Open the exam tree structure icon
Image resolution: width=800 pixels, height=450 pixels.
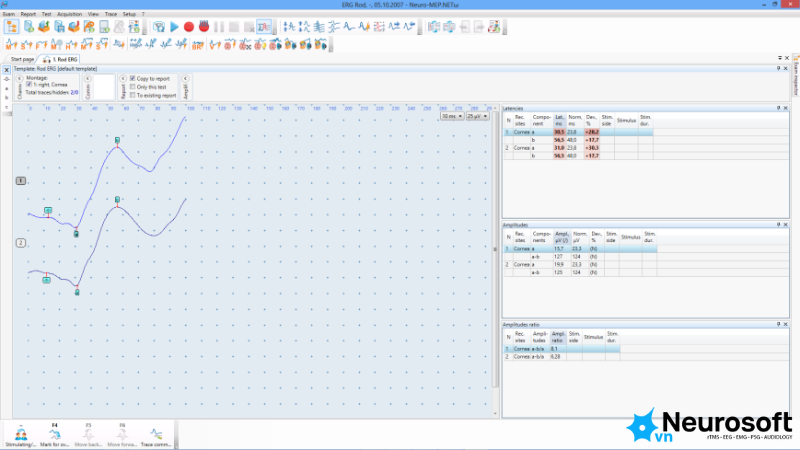(x=12, y=27)
